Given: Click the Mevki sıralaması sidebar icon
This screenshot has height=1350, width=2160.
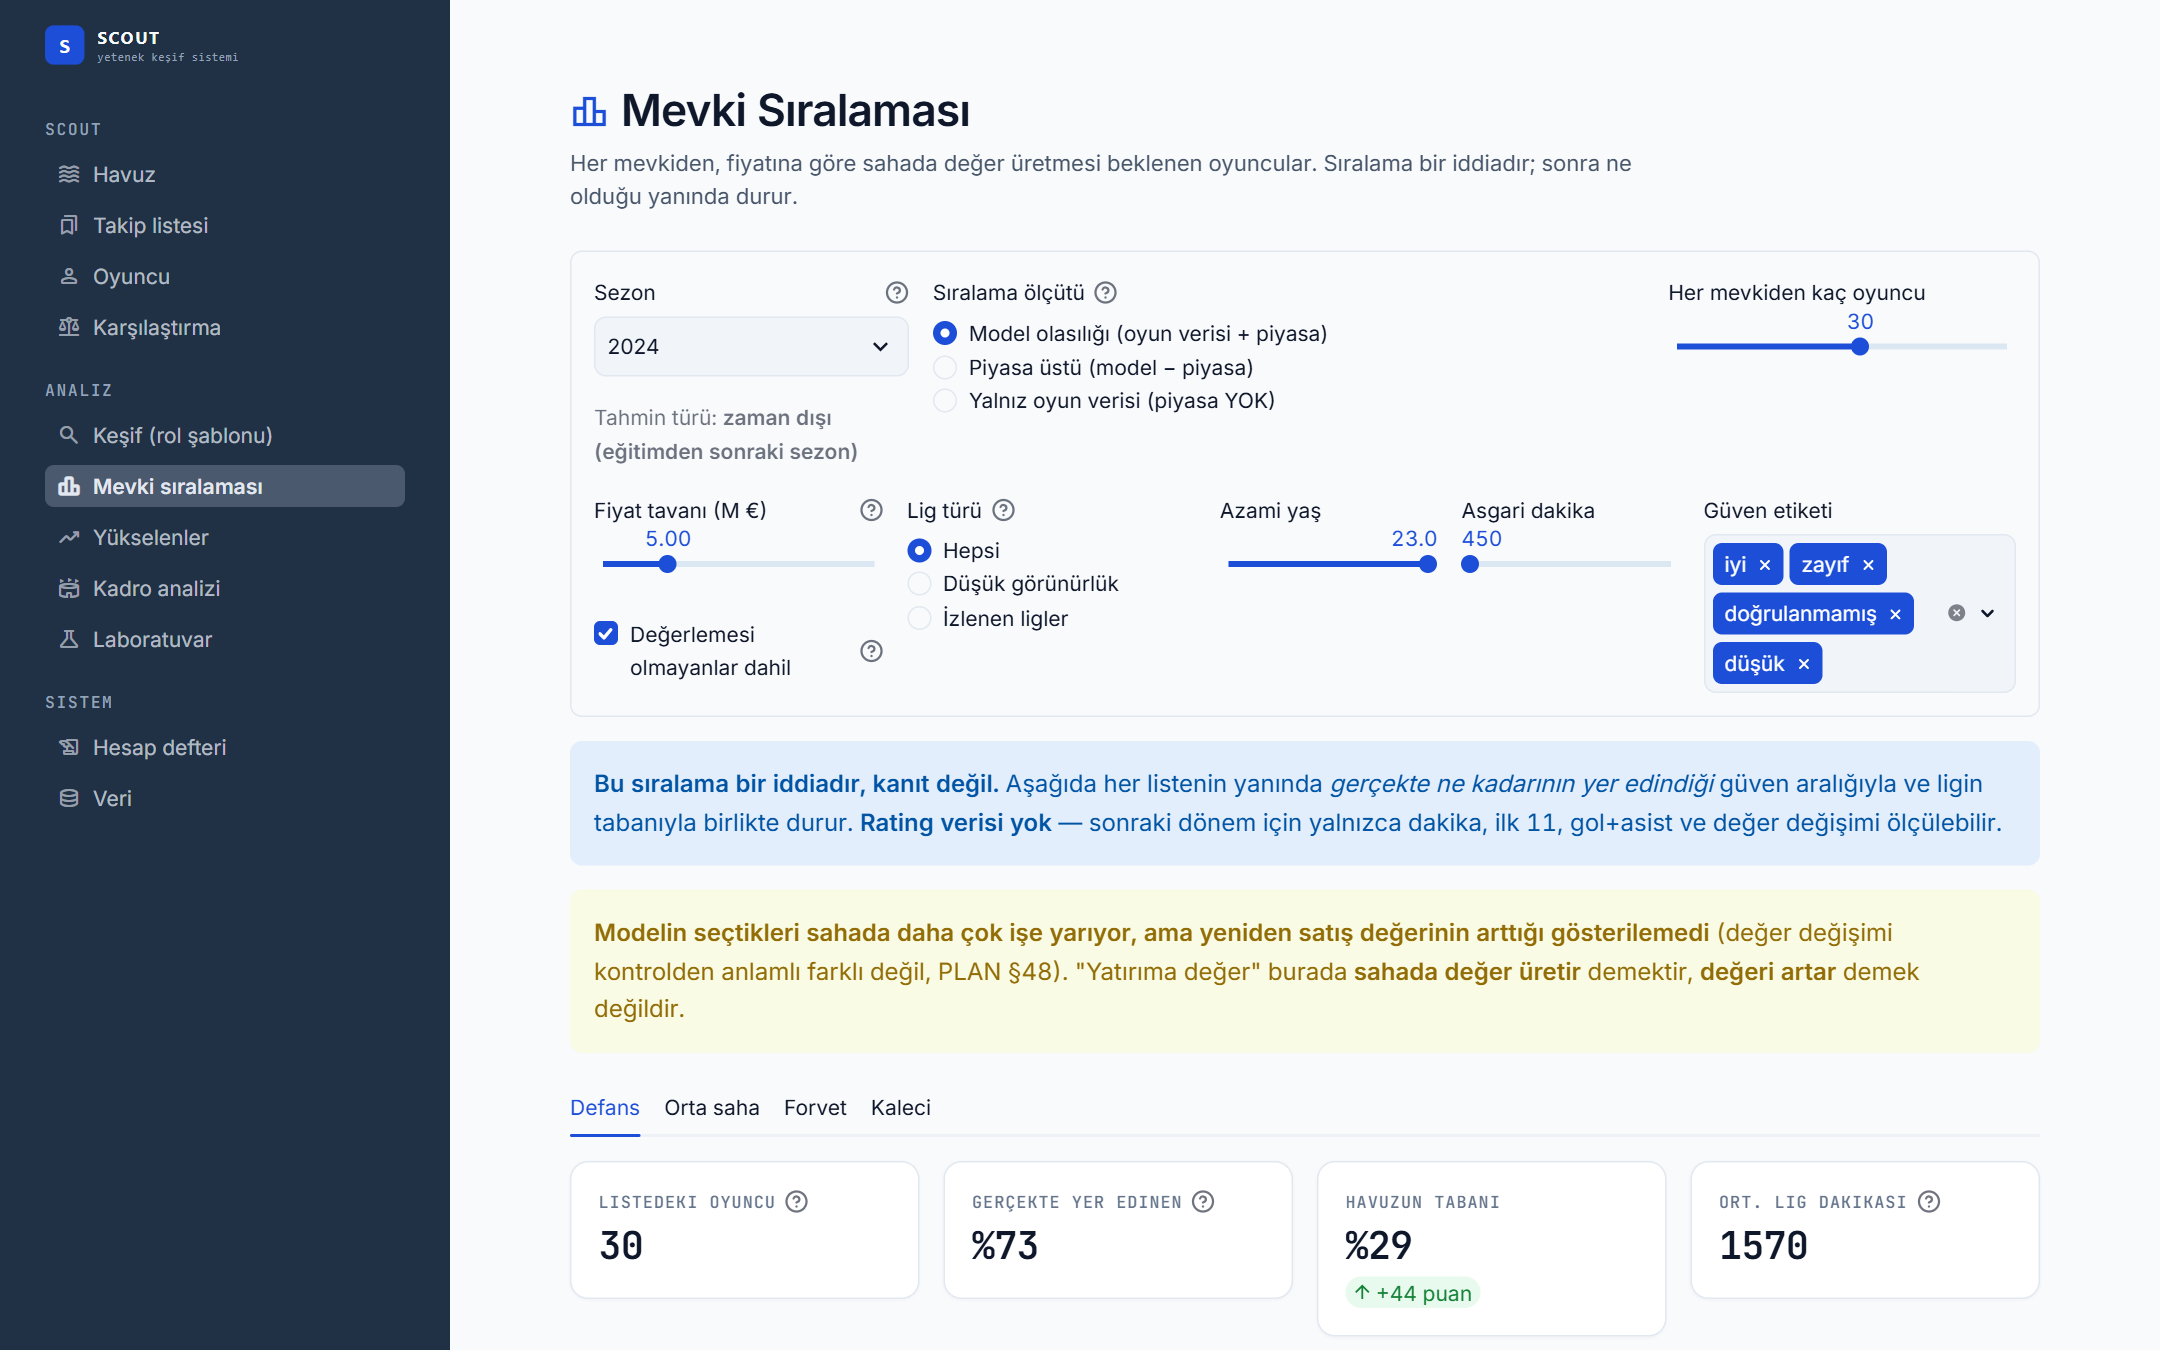Looking at the screenshot, I should tap(68, 486).
